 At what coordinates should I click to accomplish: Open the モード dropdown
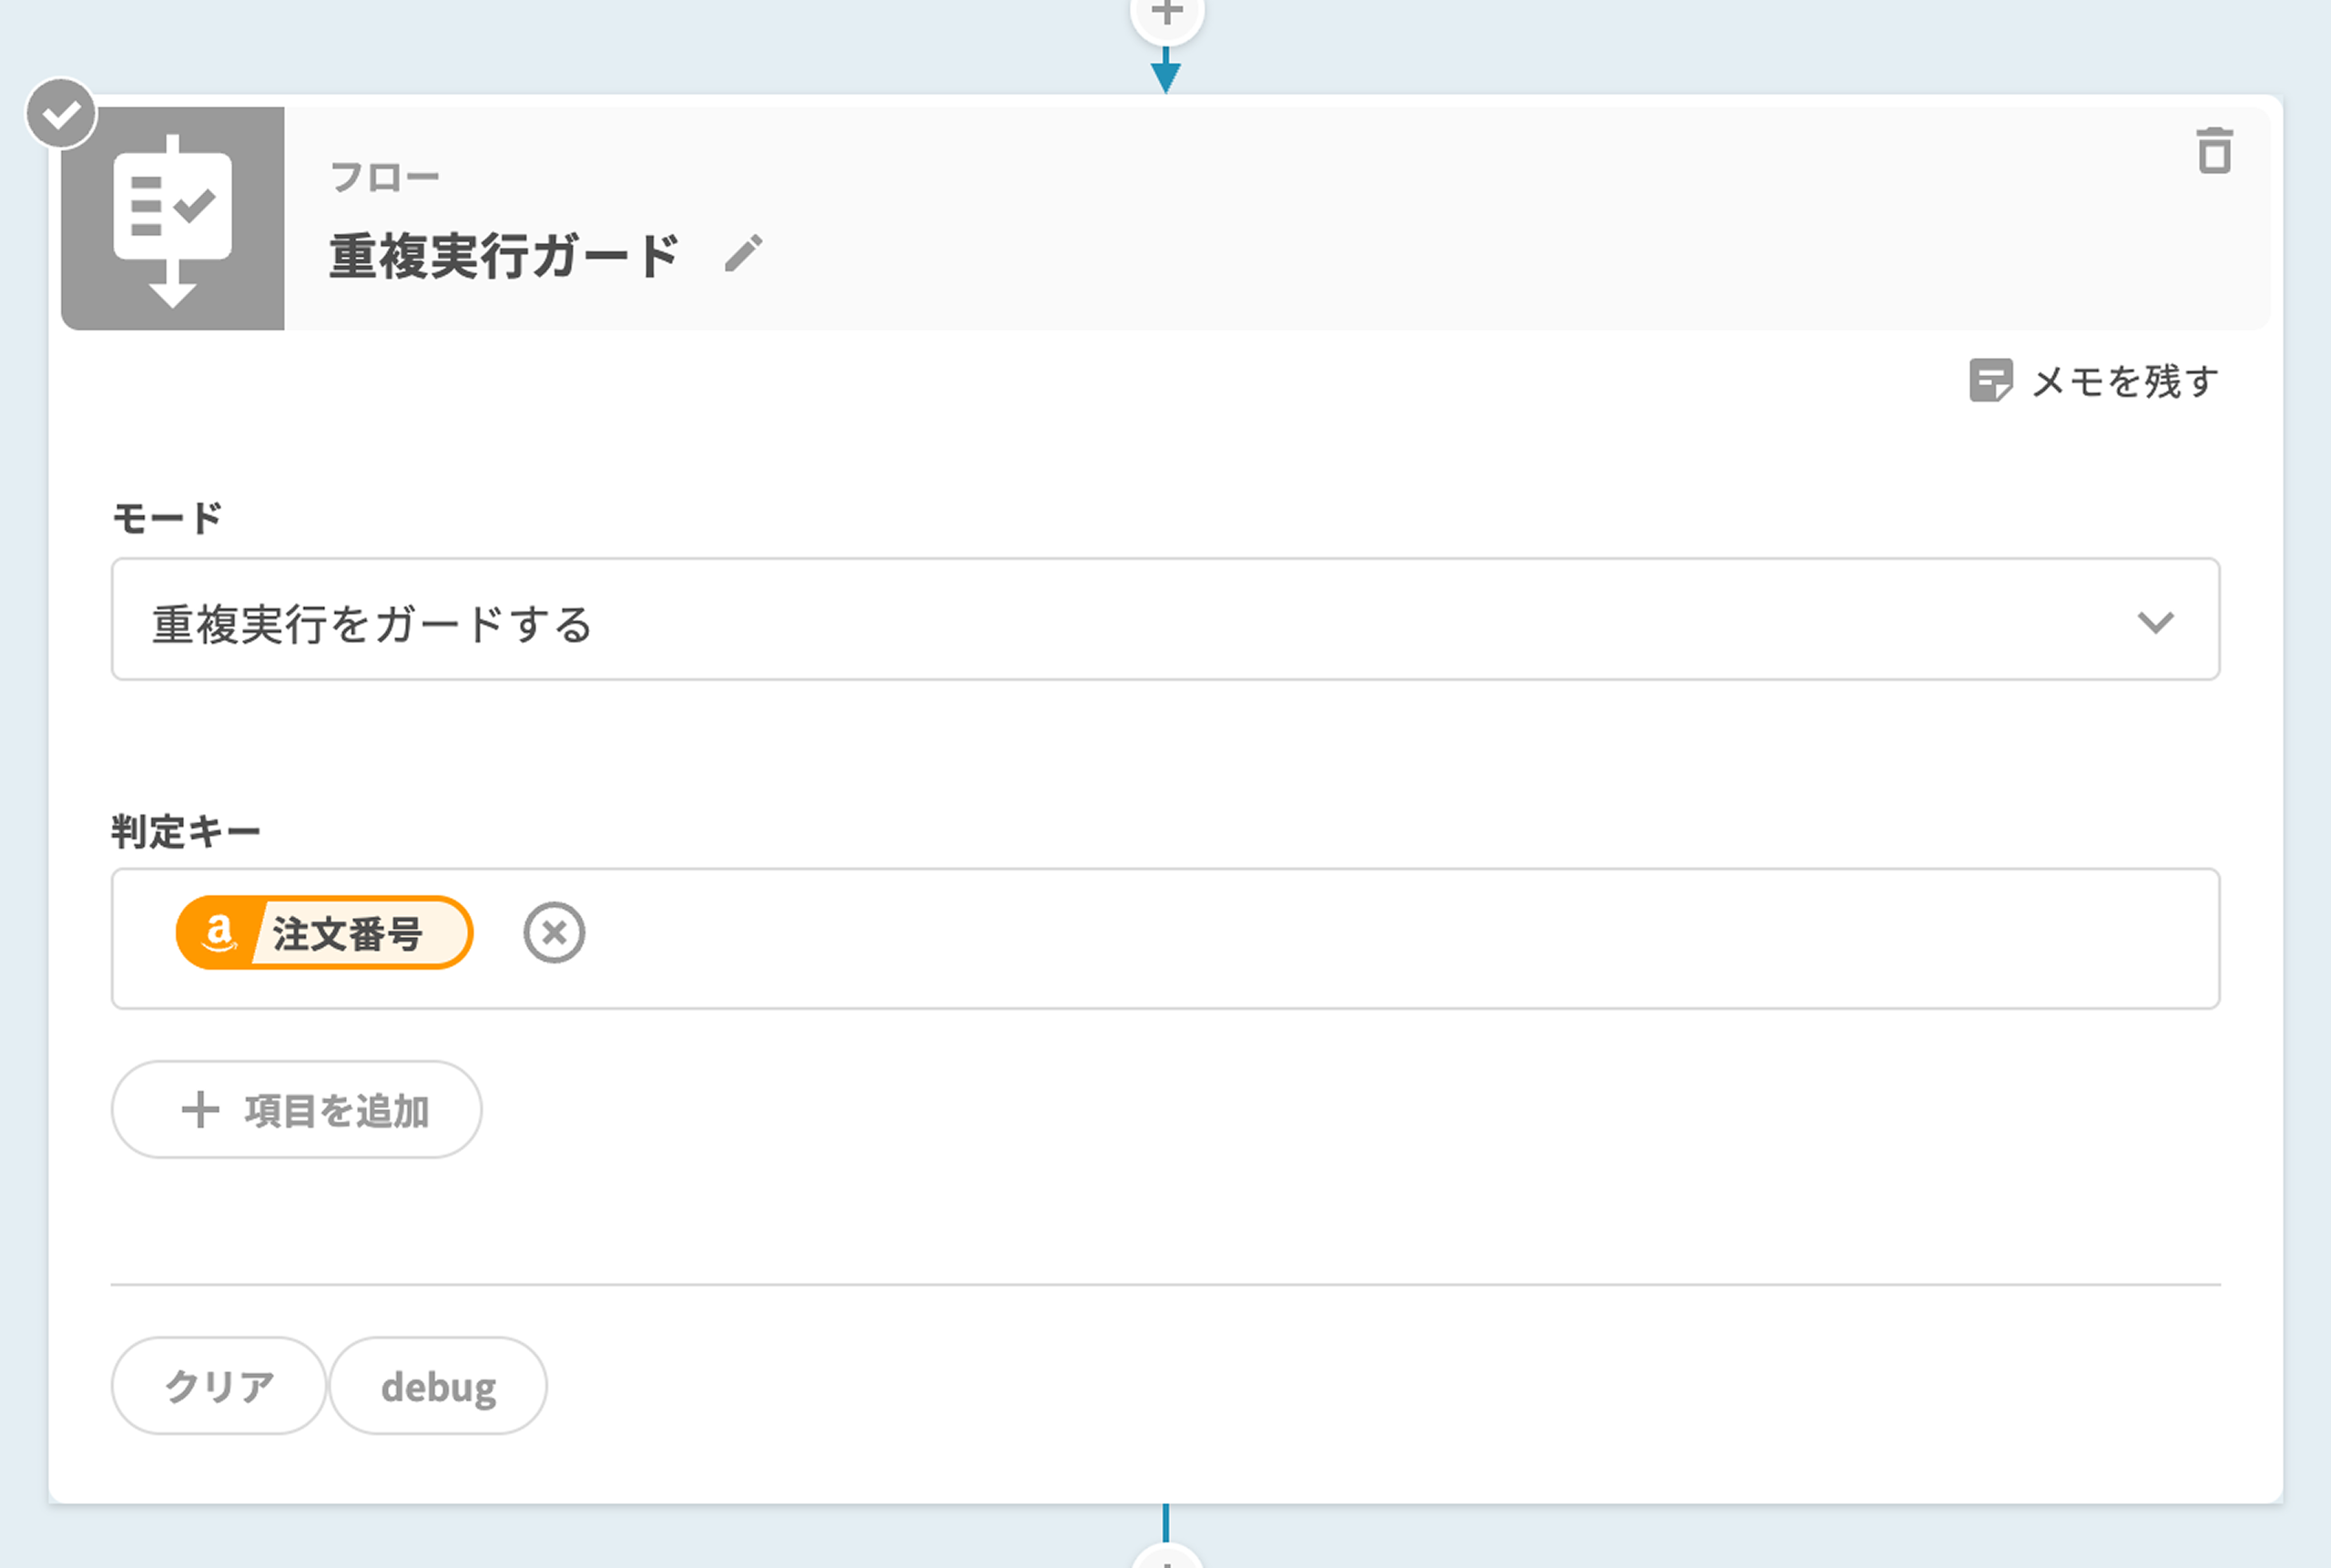coord(1165,620)
